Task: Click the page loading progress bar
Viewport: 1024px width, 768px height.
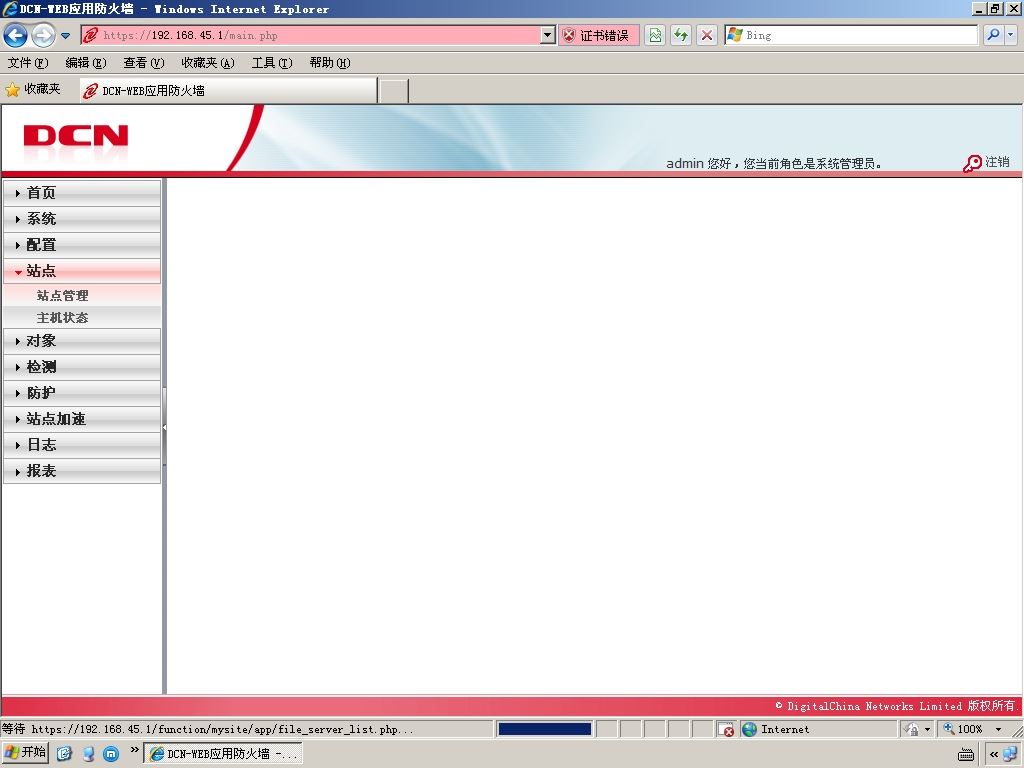Action: coord(545,729)
